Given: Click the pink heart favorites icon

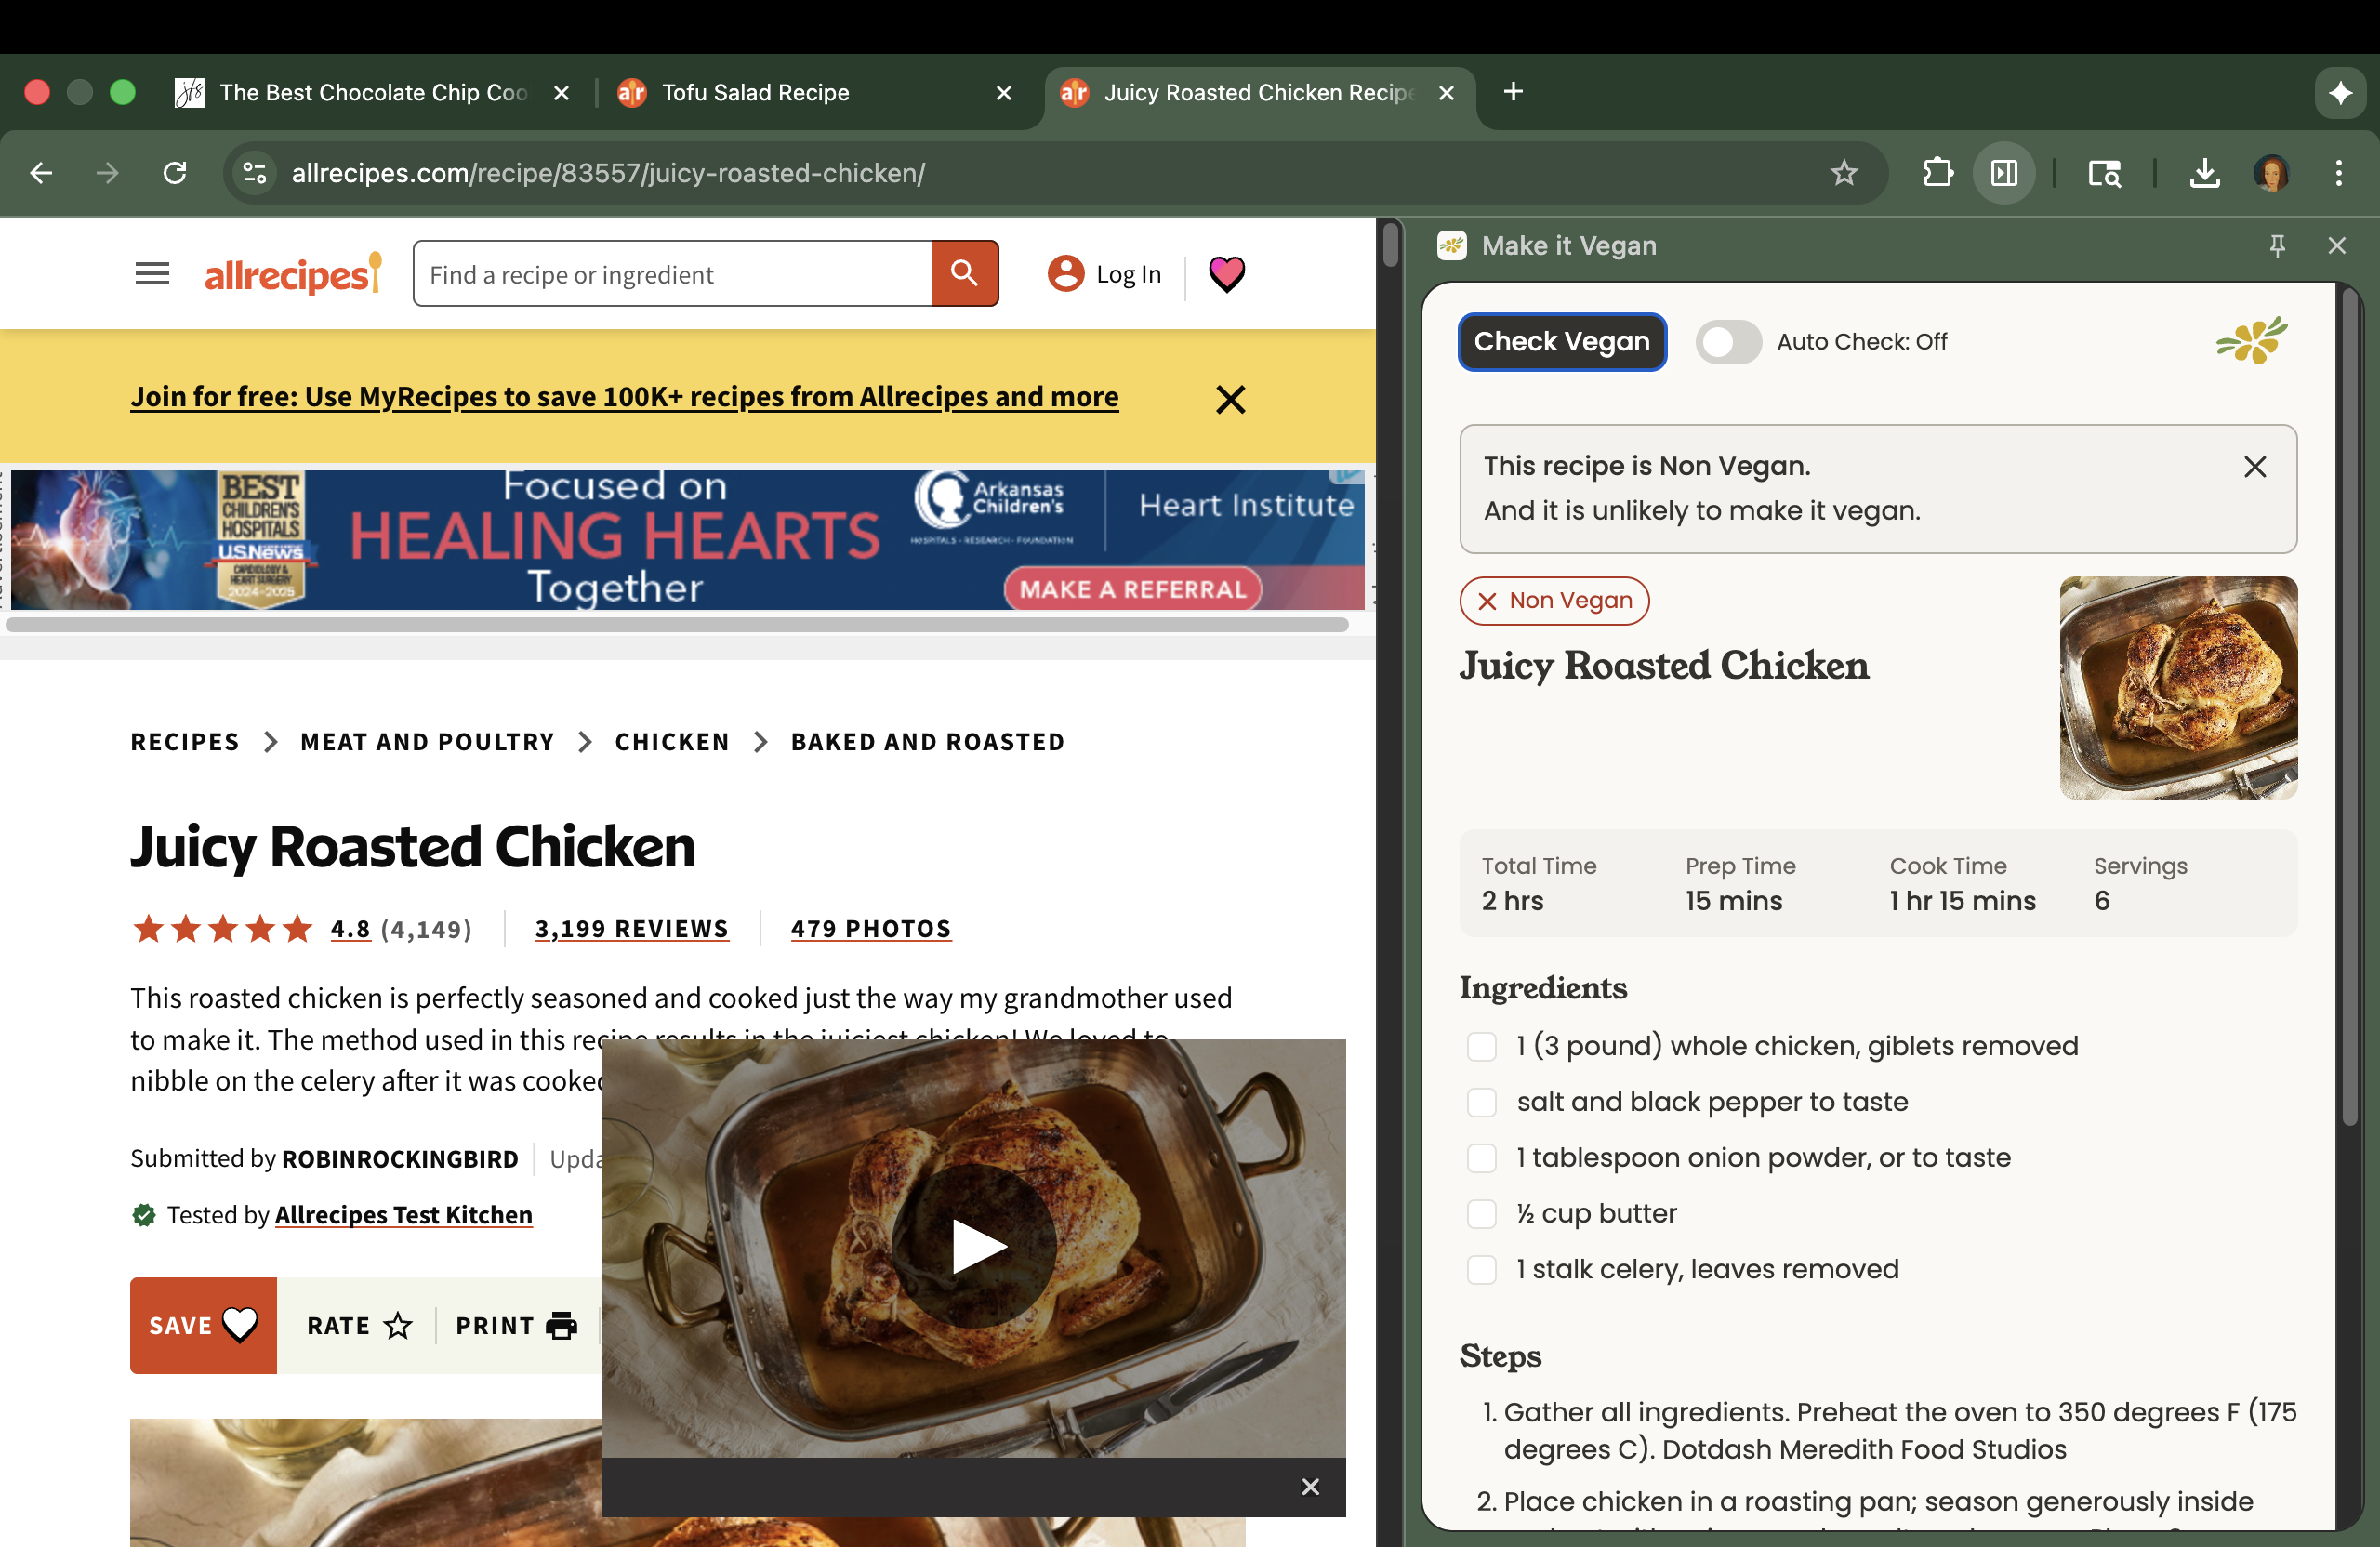Looking at the screenshot, I should [1226, 273].
